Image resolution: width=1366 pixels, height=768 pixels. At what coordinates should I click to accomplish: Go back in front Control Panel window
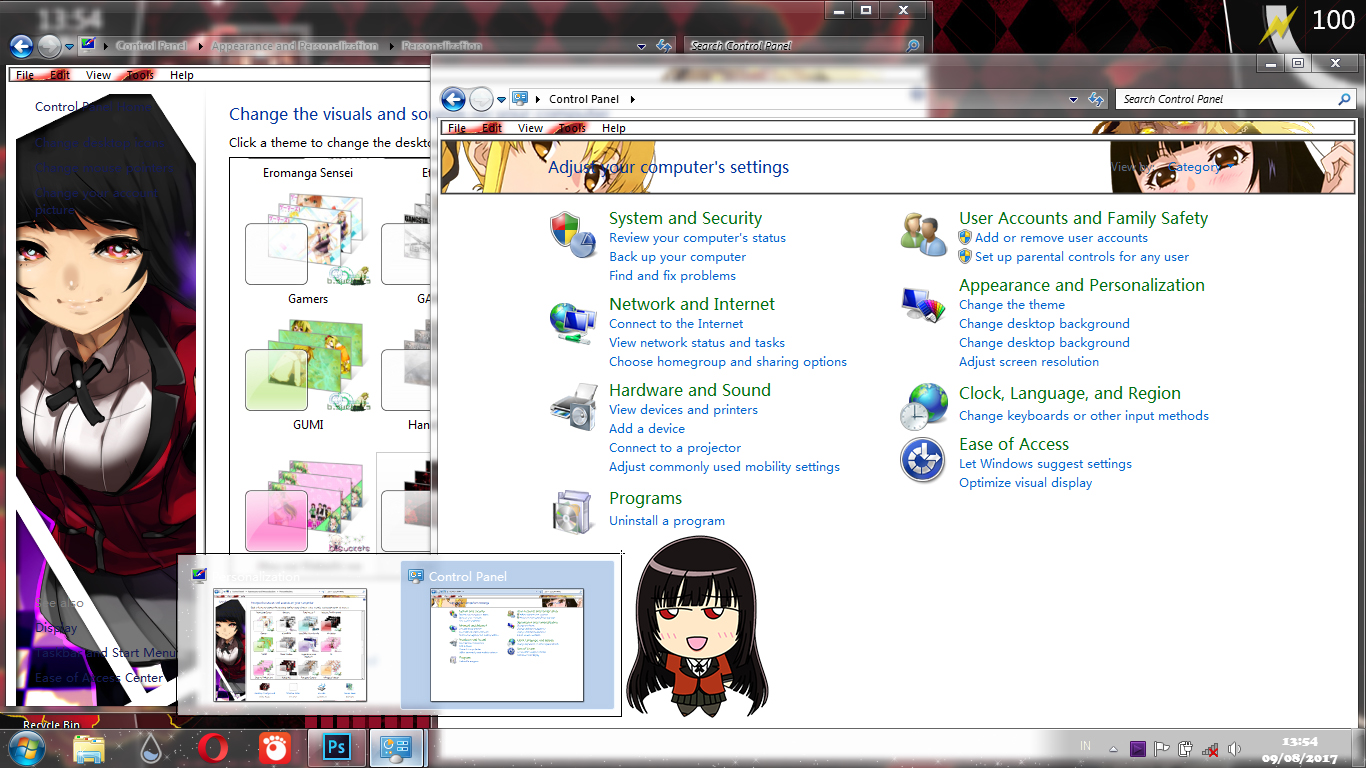coord(453,99)
